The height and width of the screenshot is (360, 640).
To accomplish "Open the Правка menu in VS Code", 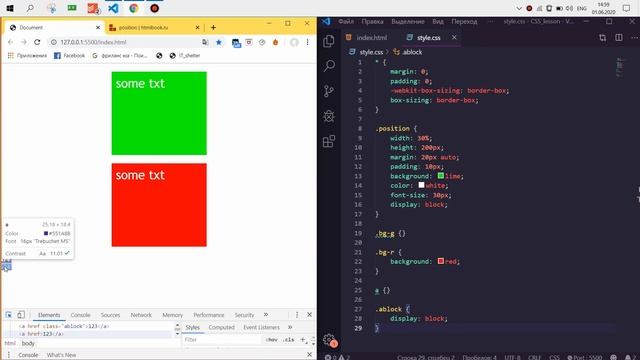I will click(x=372, y=21).
